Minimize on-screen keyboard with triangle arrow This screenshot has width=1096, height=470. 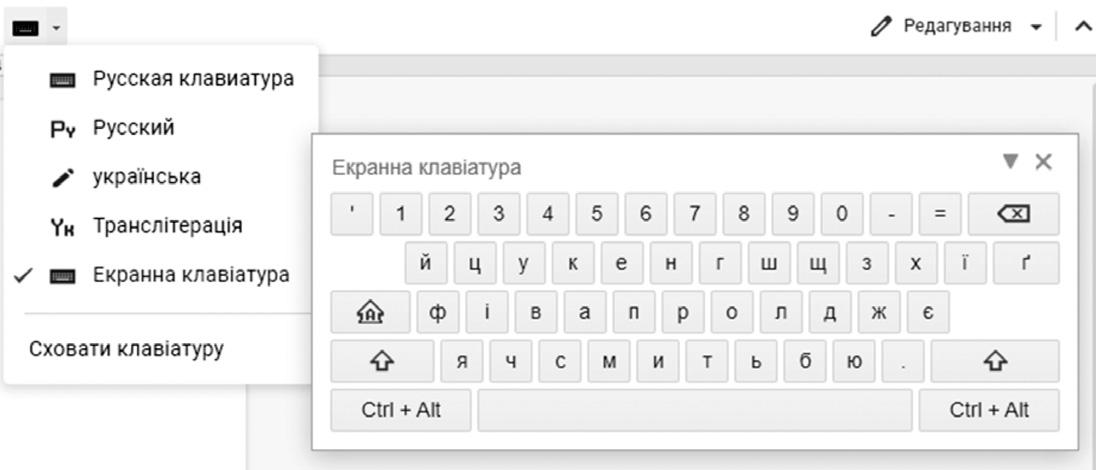click(1011, 162)
